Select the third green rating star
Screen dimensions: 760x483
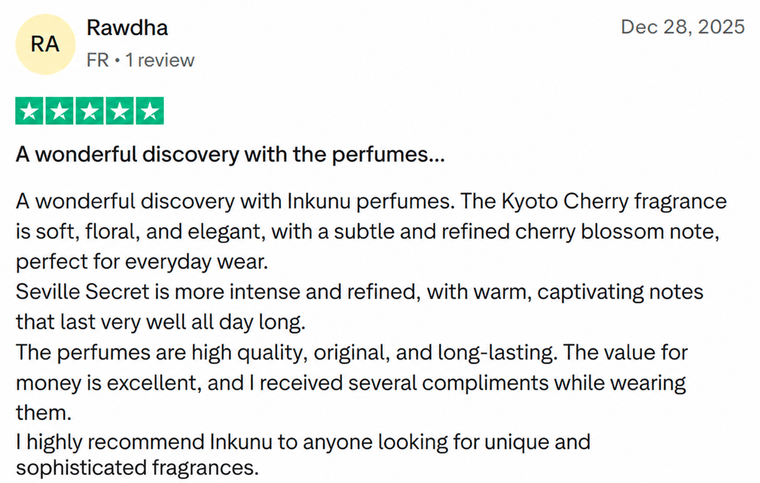(x=90, y=111)
